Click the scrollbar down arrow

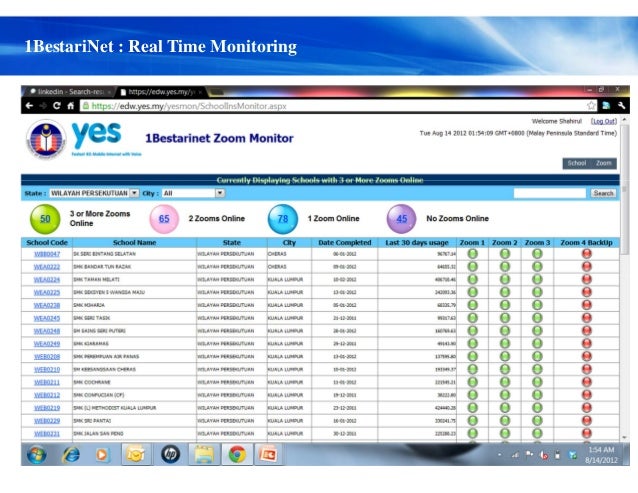(625, 438)
